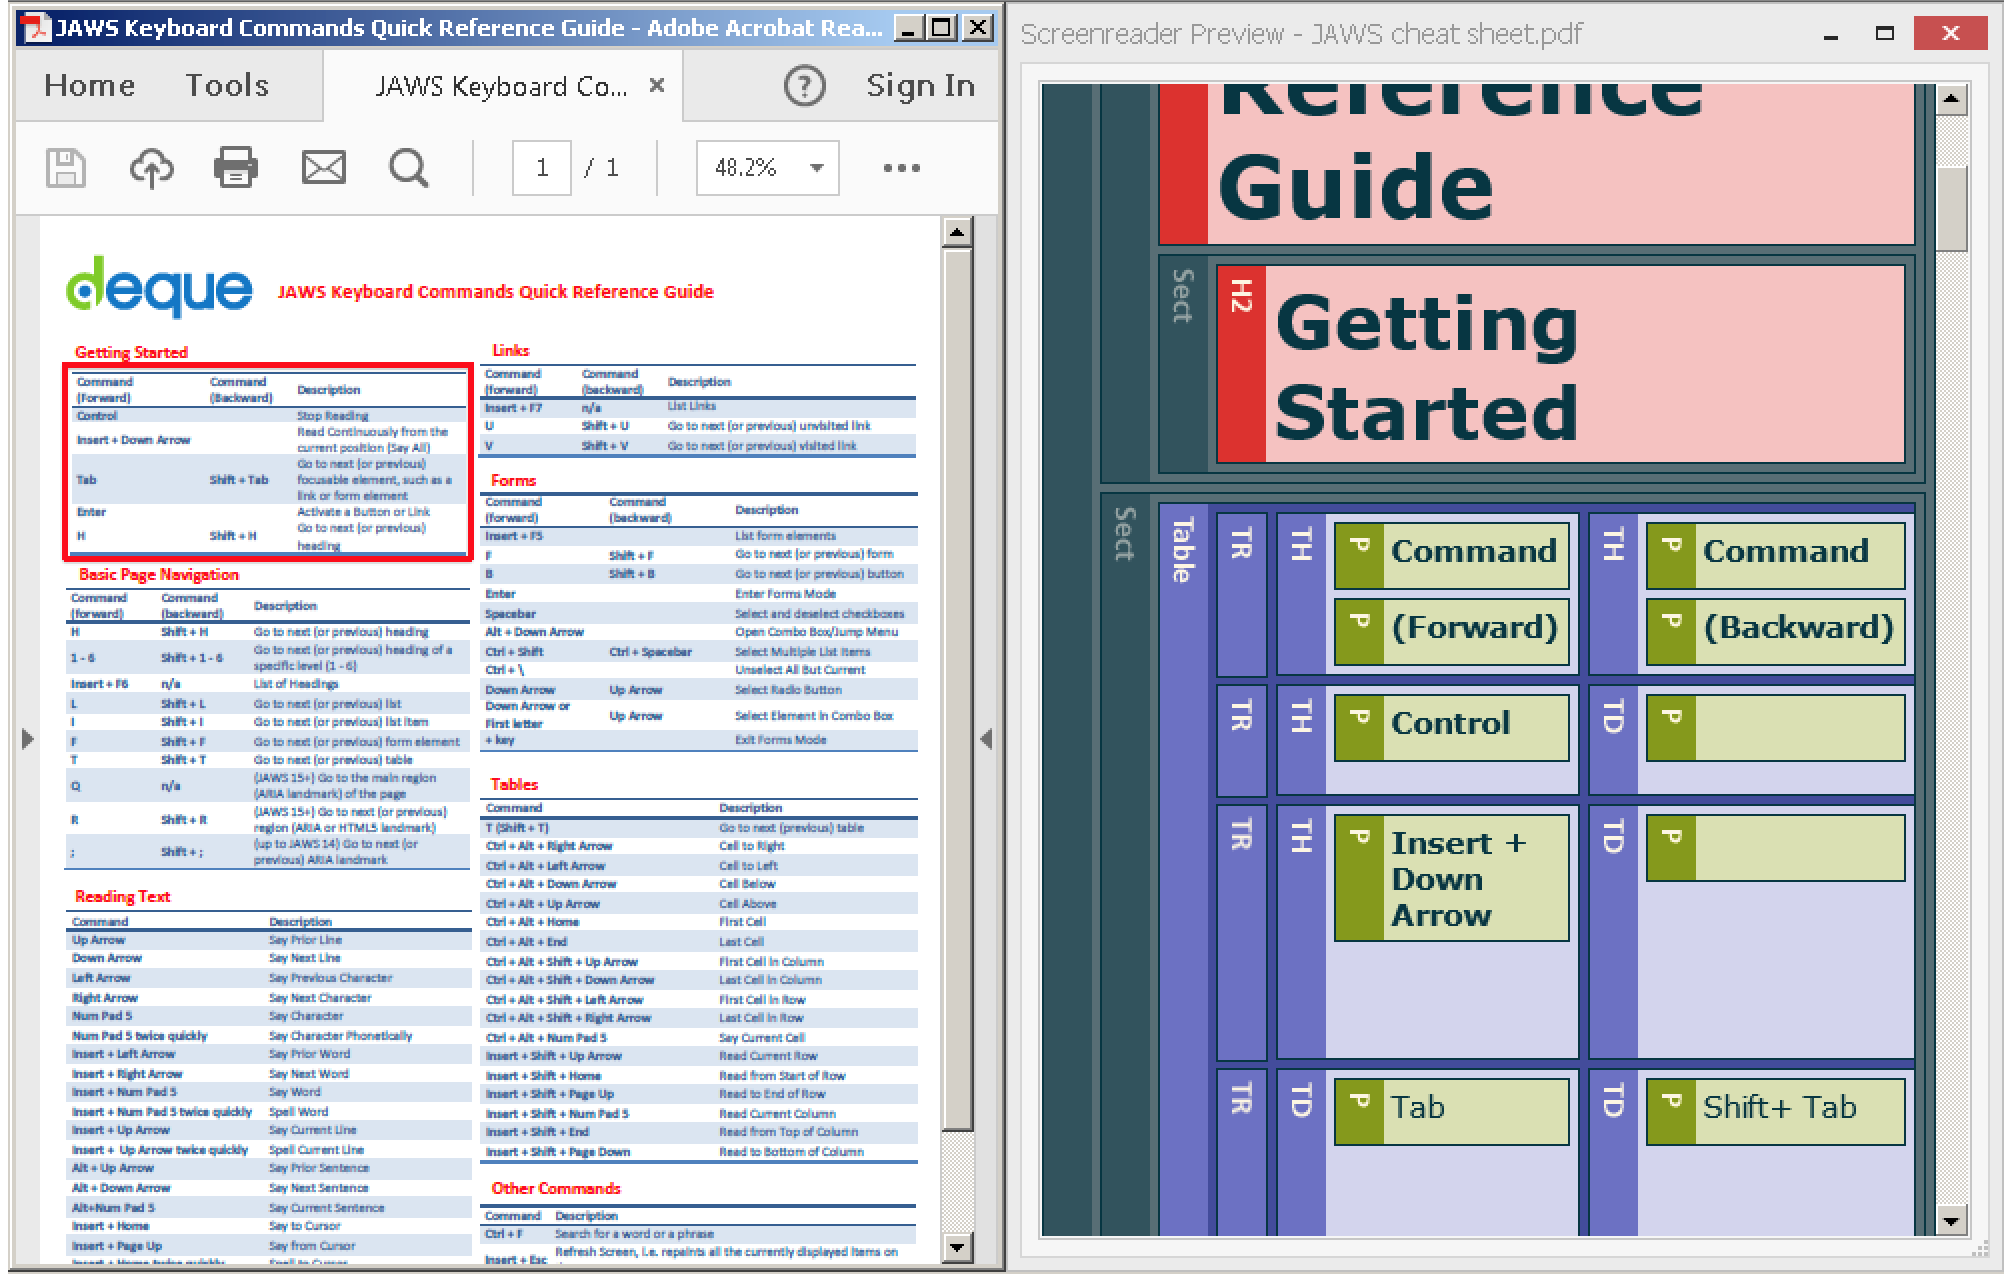Click the Save icon in Acrobat toolbar
The width and height of the screenshot is (2004, 1274).
coord(66,168)
